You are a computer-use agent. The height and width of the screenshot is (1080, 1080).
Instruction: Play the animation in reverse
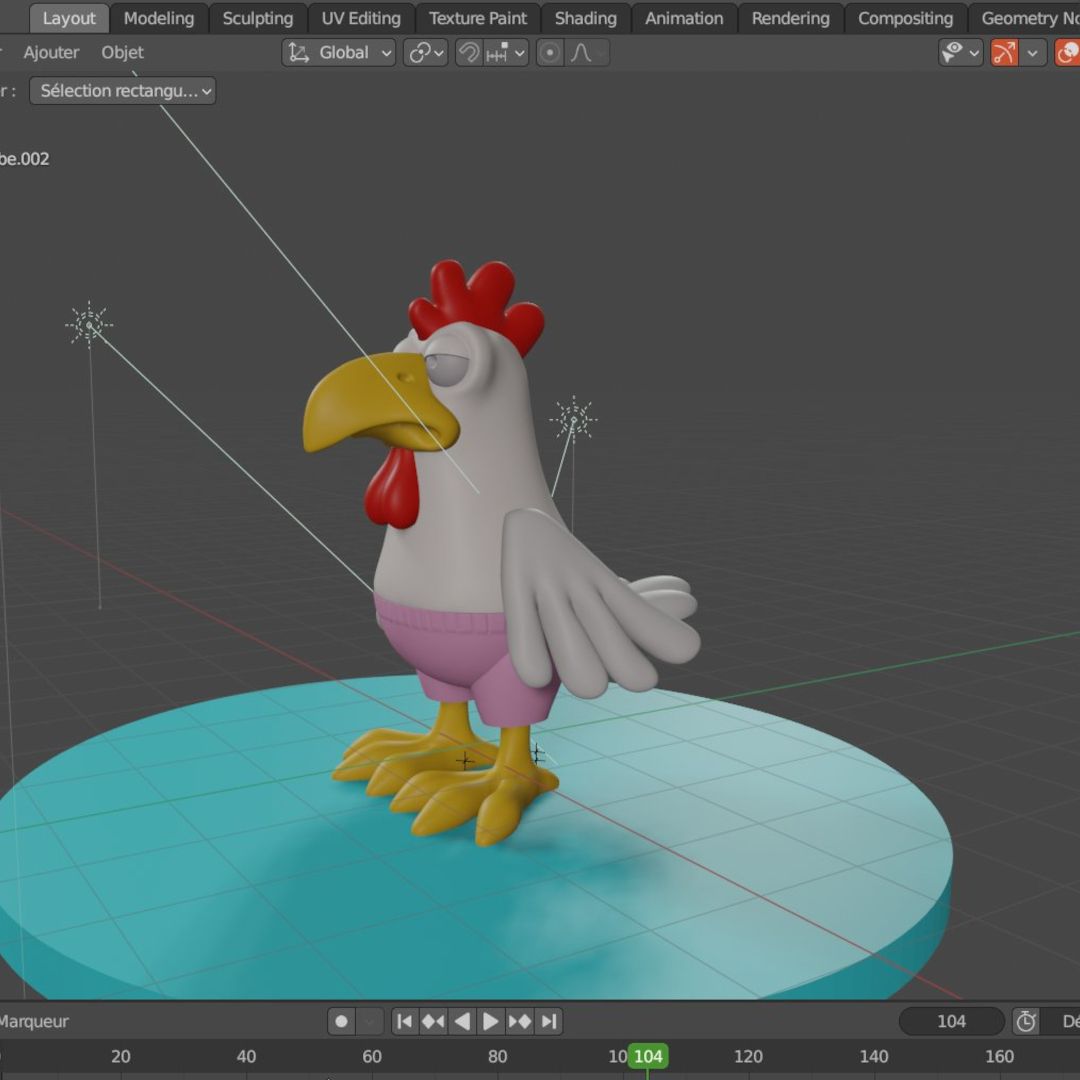(462, 1021)
